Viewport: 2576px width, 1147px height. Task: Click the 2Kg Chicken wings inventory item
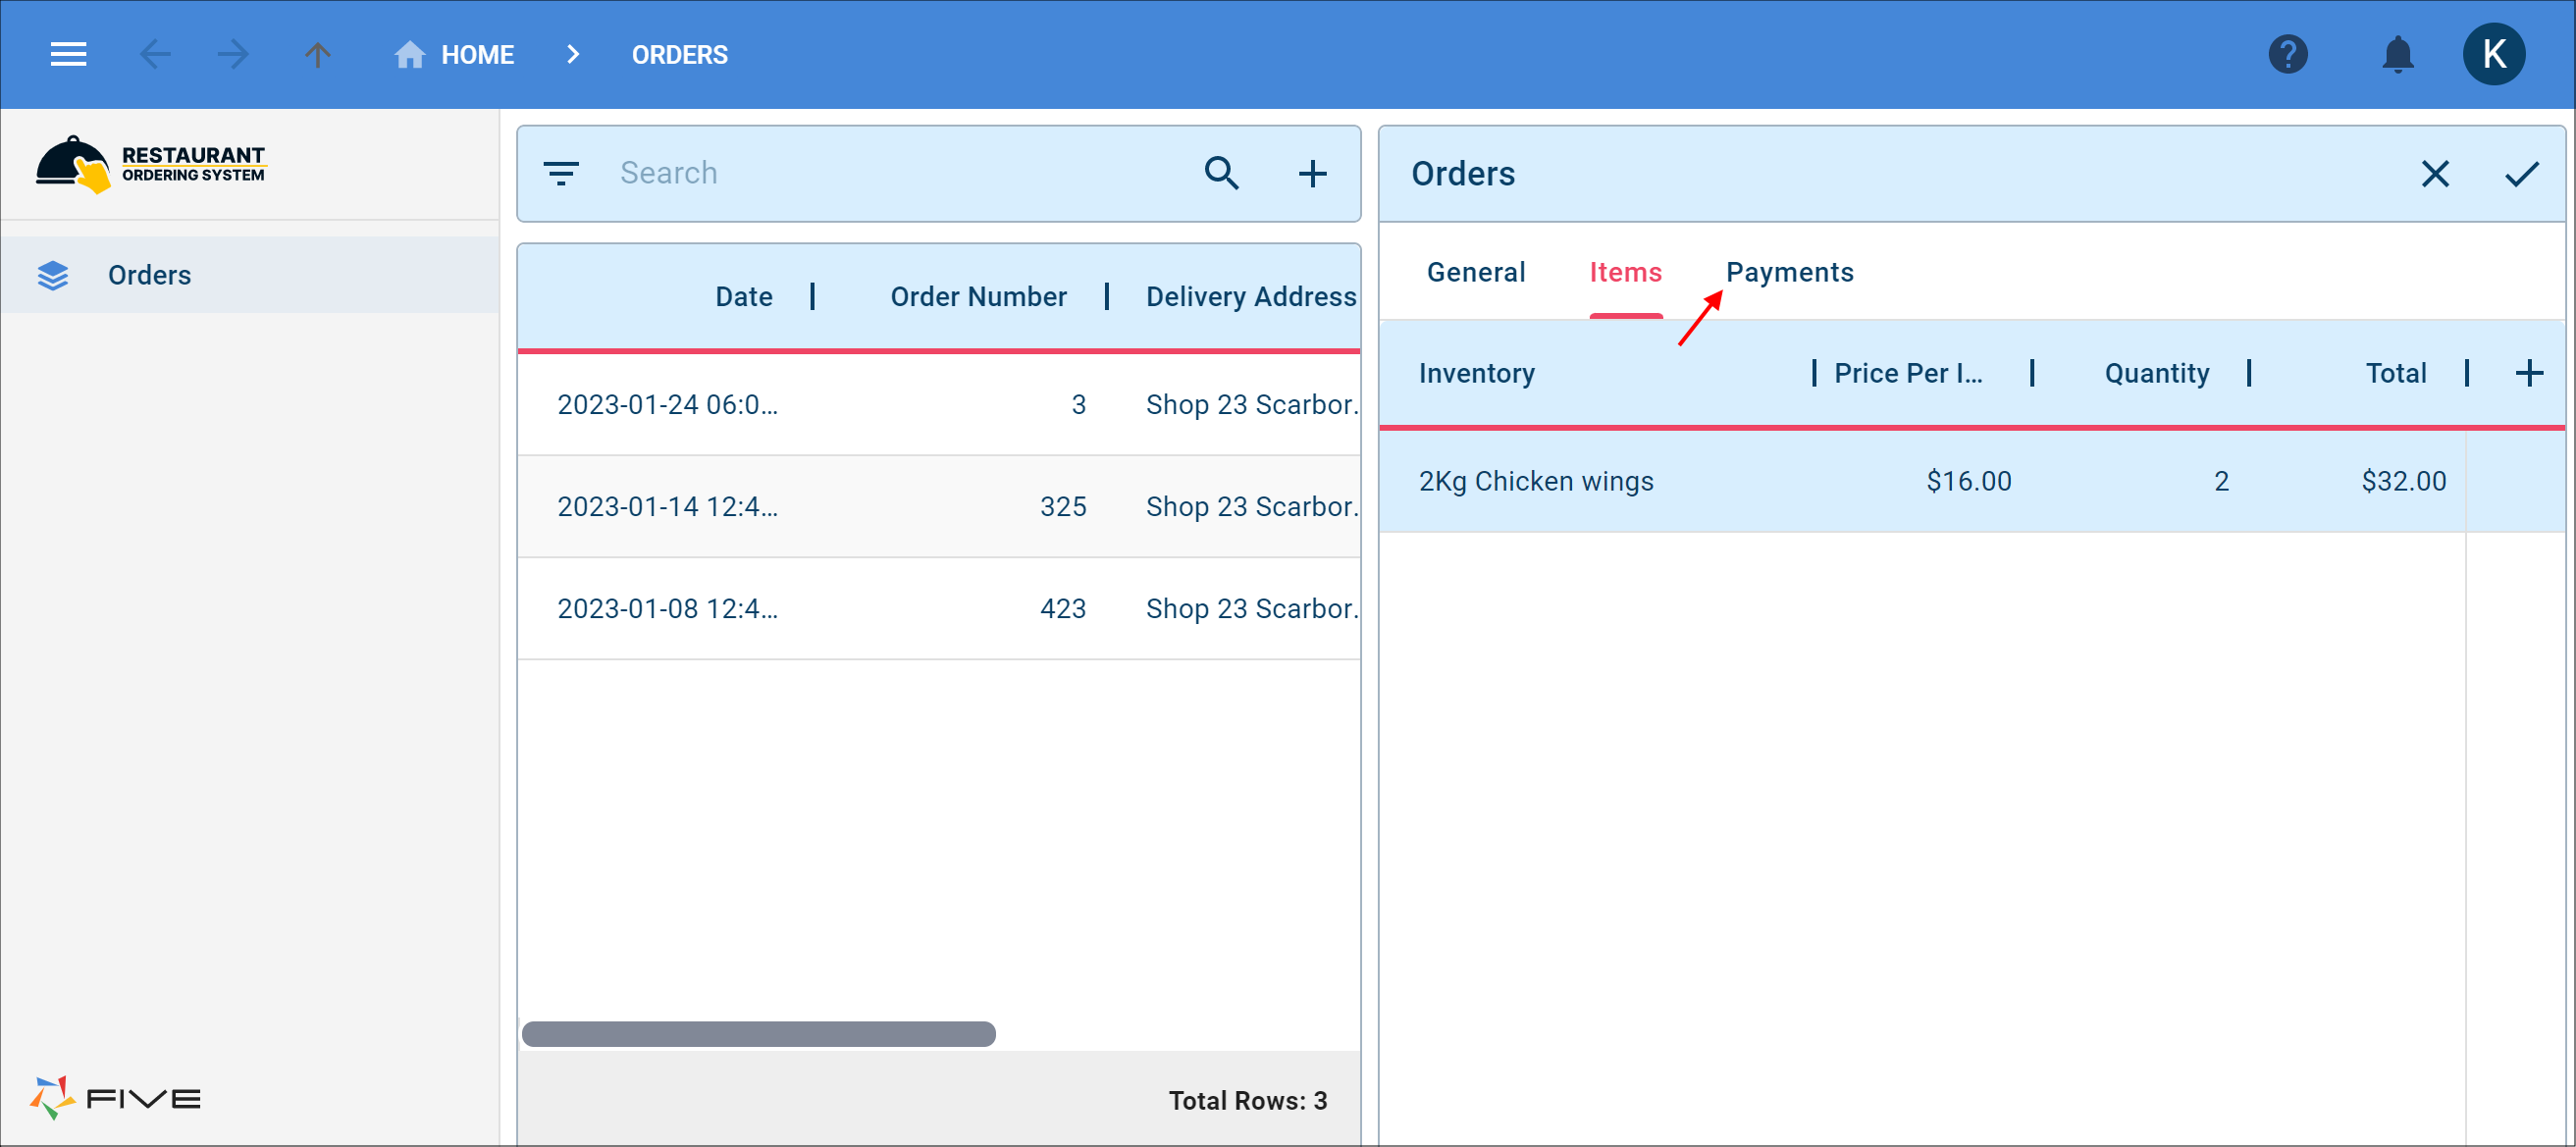click(x=1533, y=478)
